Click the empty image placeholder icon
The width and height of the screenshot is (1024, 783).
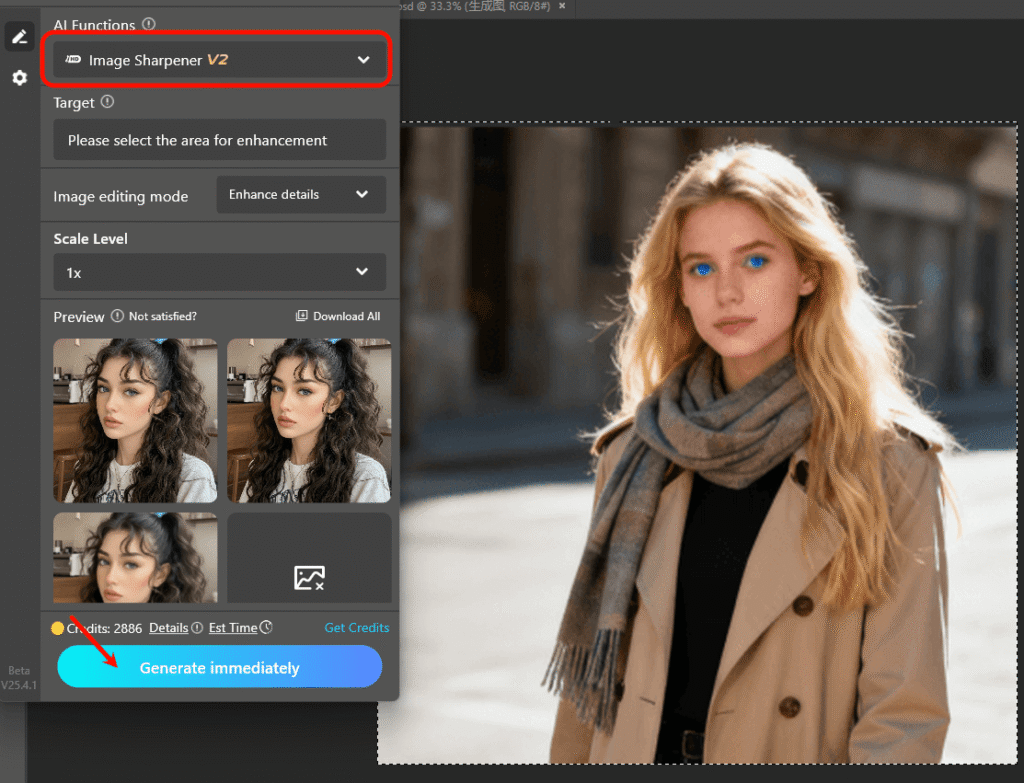coord(309,577)
